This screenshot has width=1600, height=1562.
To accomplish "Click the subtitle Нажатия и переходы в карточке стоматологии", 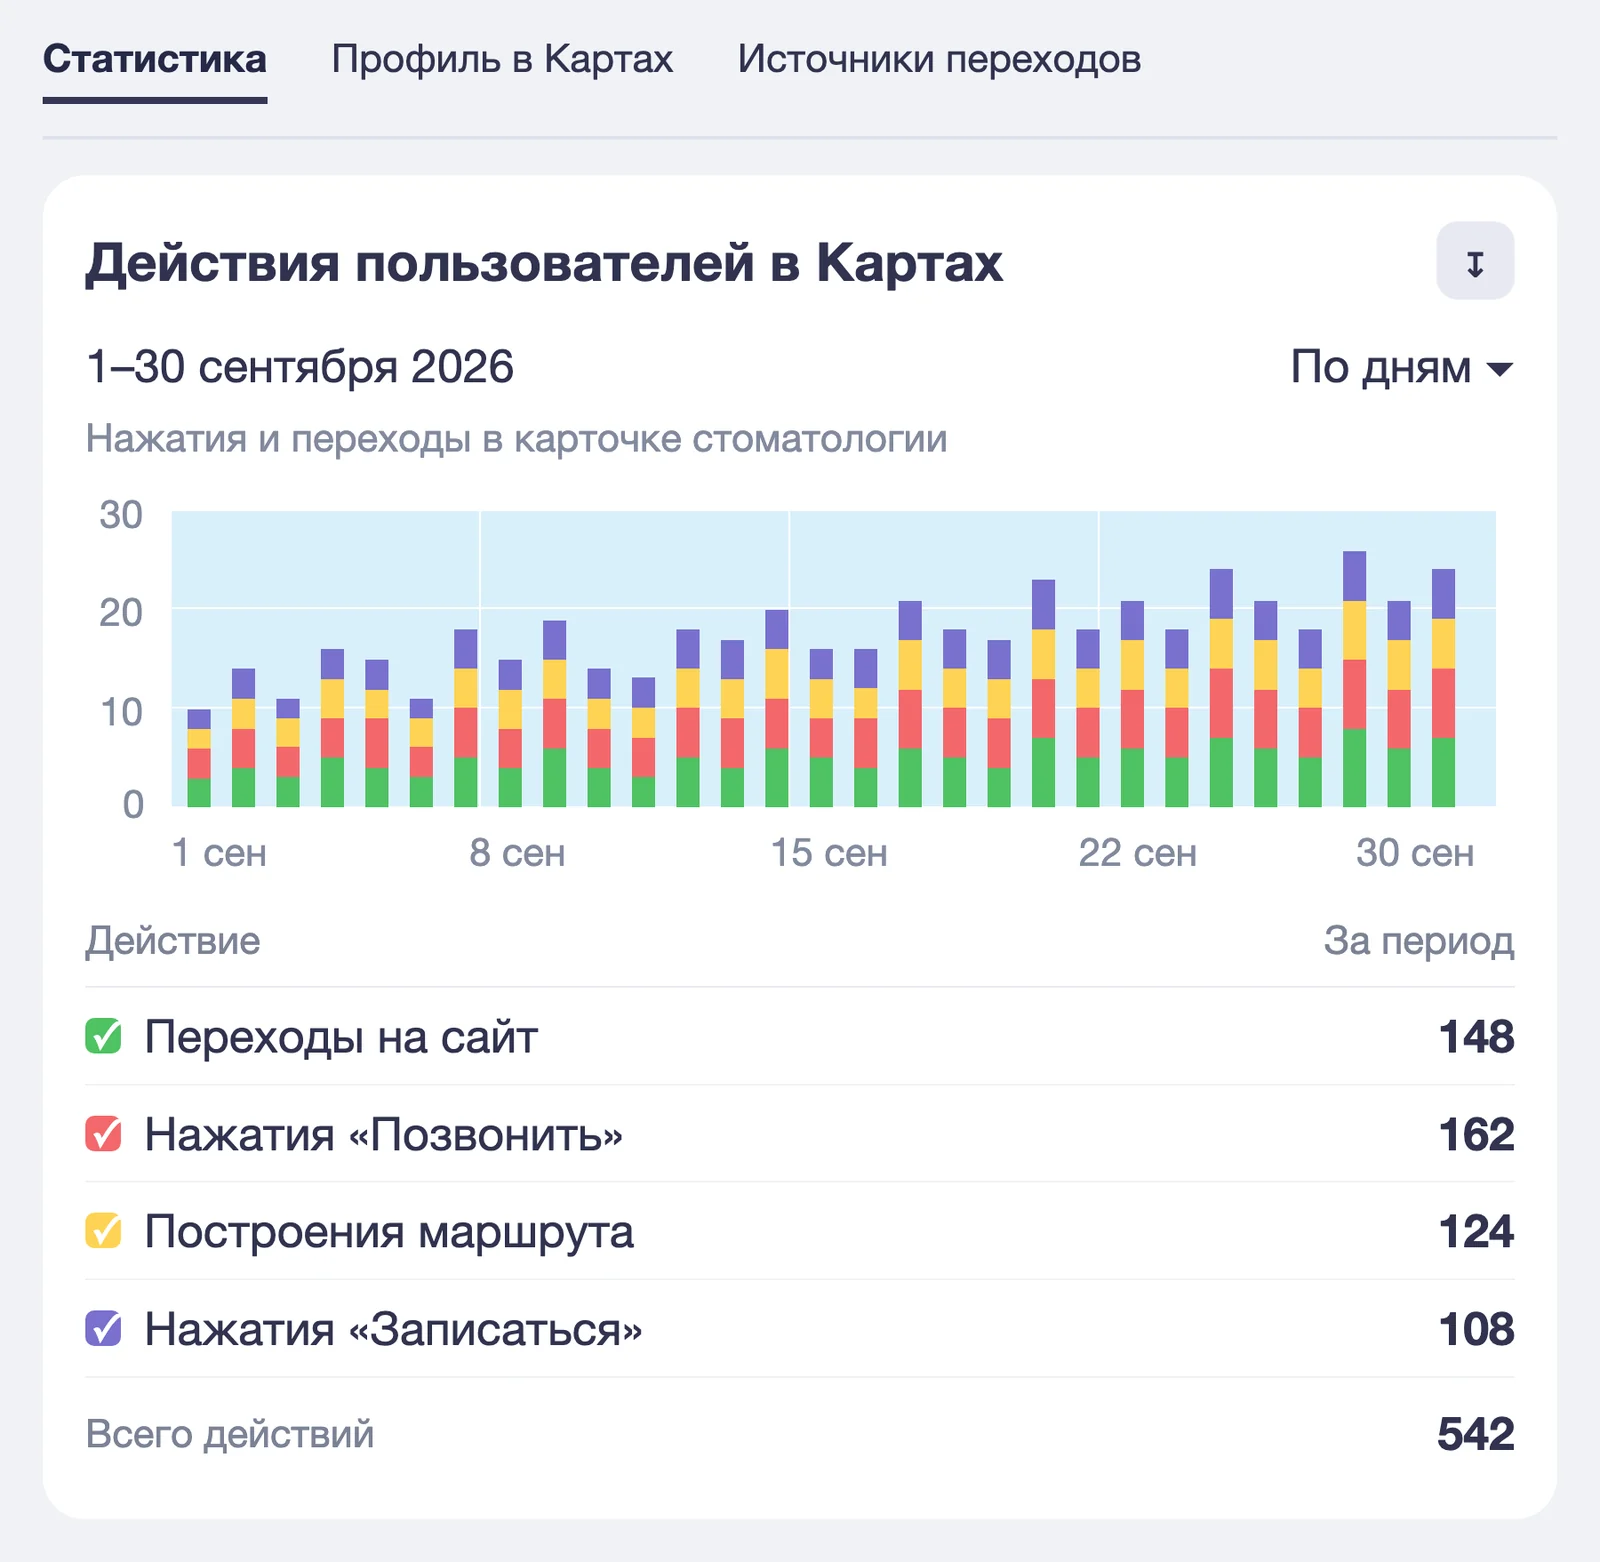I will tap(516, 439).
